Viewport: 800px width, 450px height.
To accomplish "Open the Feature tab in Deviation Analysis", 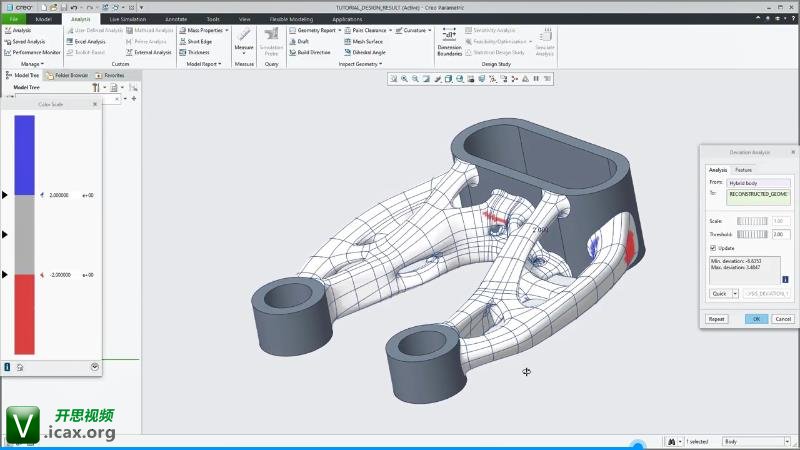I will pos(744,170).
